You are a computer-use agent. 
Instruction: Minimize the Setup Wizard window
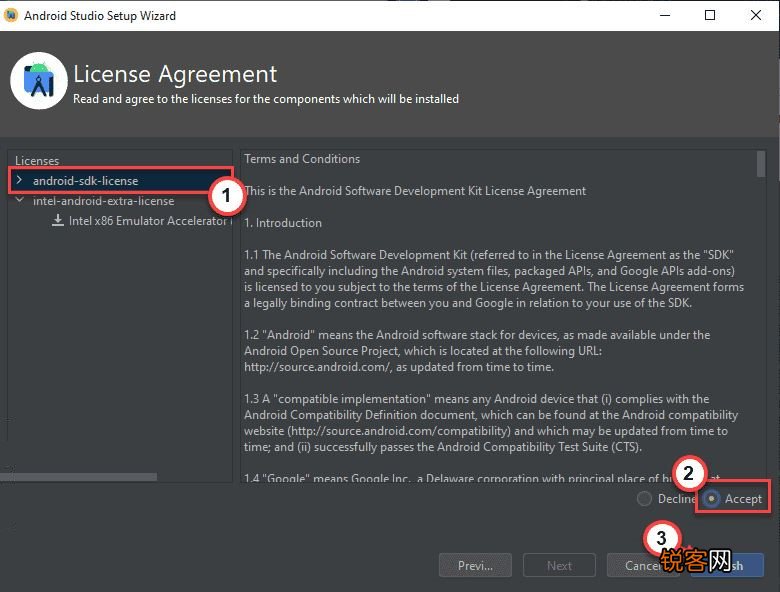pos(665,15)
